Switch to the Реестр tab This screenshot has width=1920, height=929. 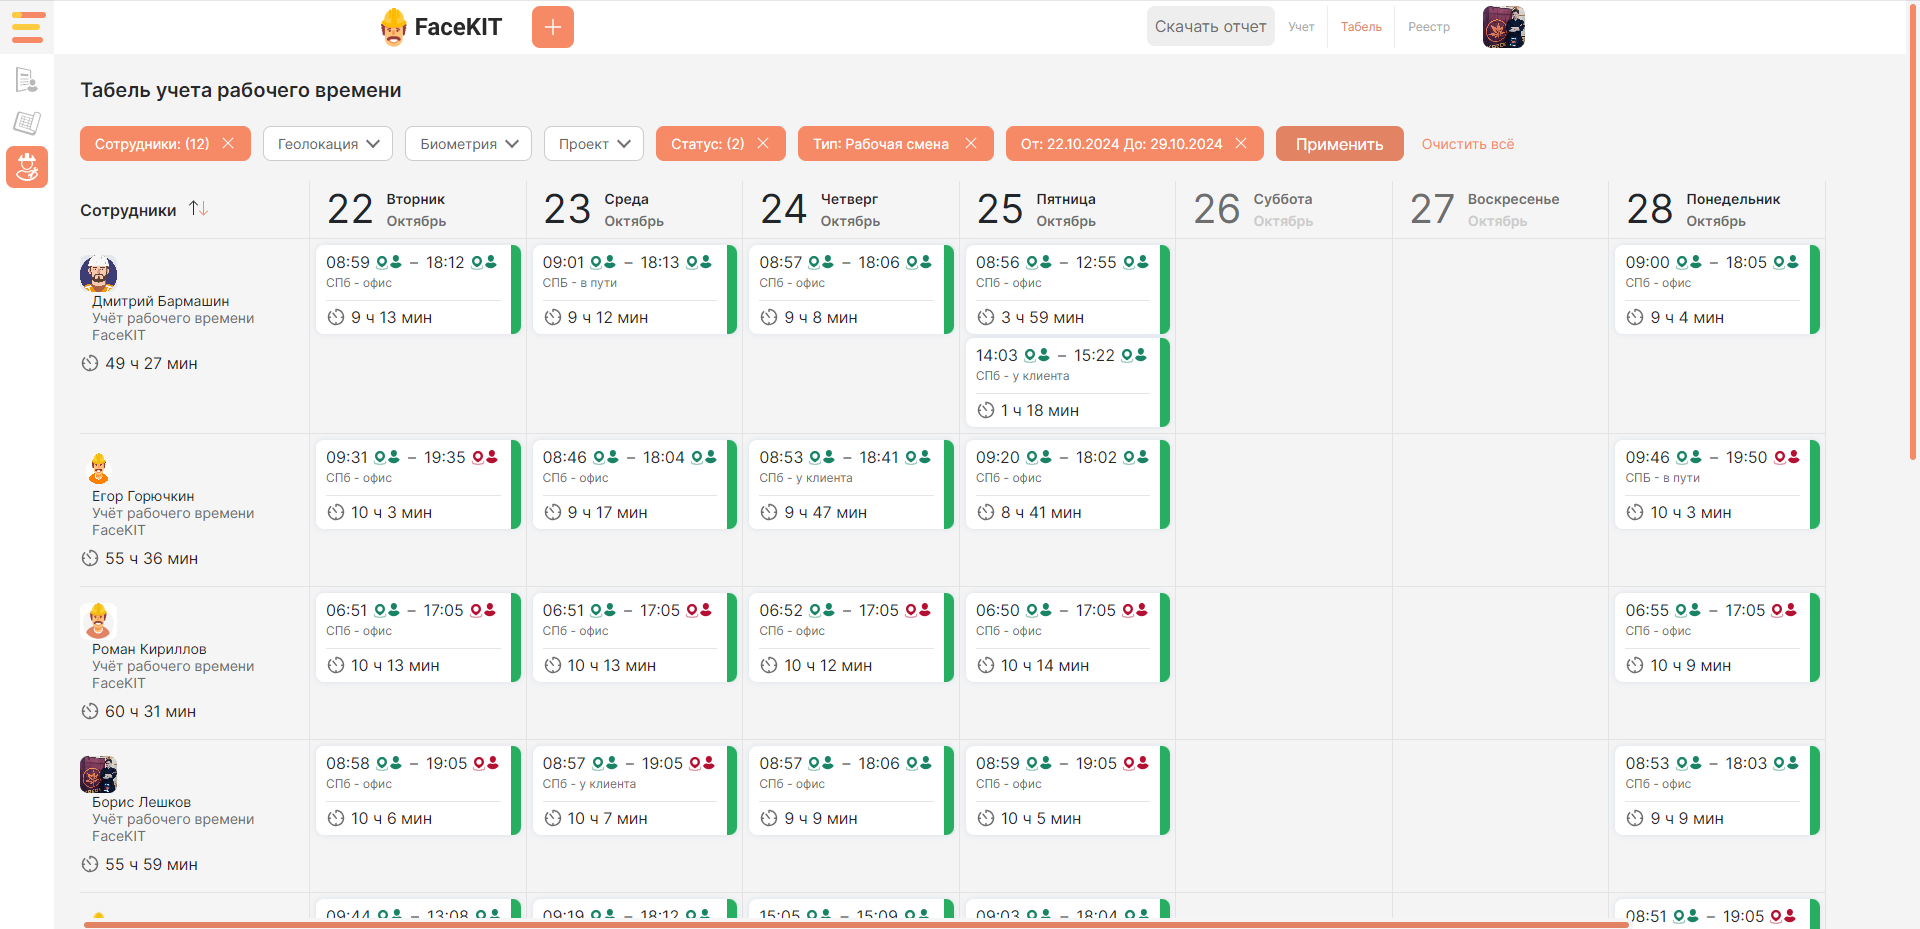click(x=1428, y=27)
